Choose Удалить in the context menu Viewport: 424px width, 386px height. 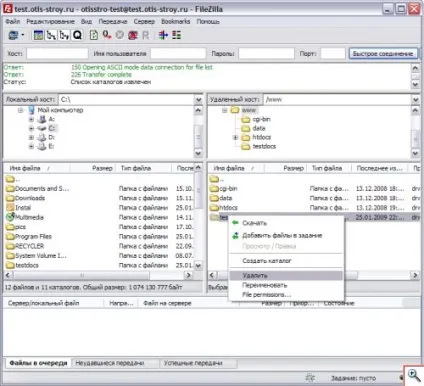(x=286, y=275)
